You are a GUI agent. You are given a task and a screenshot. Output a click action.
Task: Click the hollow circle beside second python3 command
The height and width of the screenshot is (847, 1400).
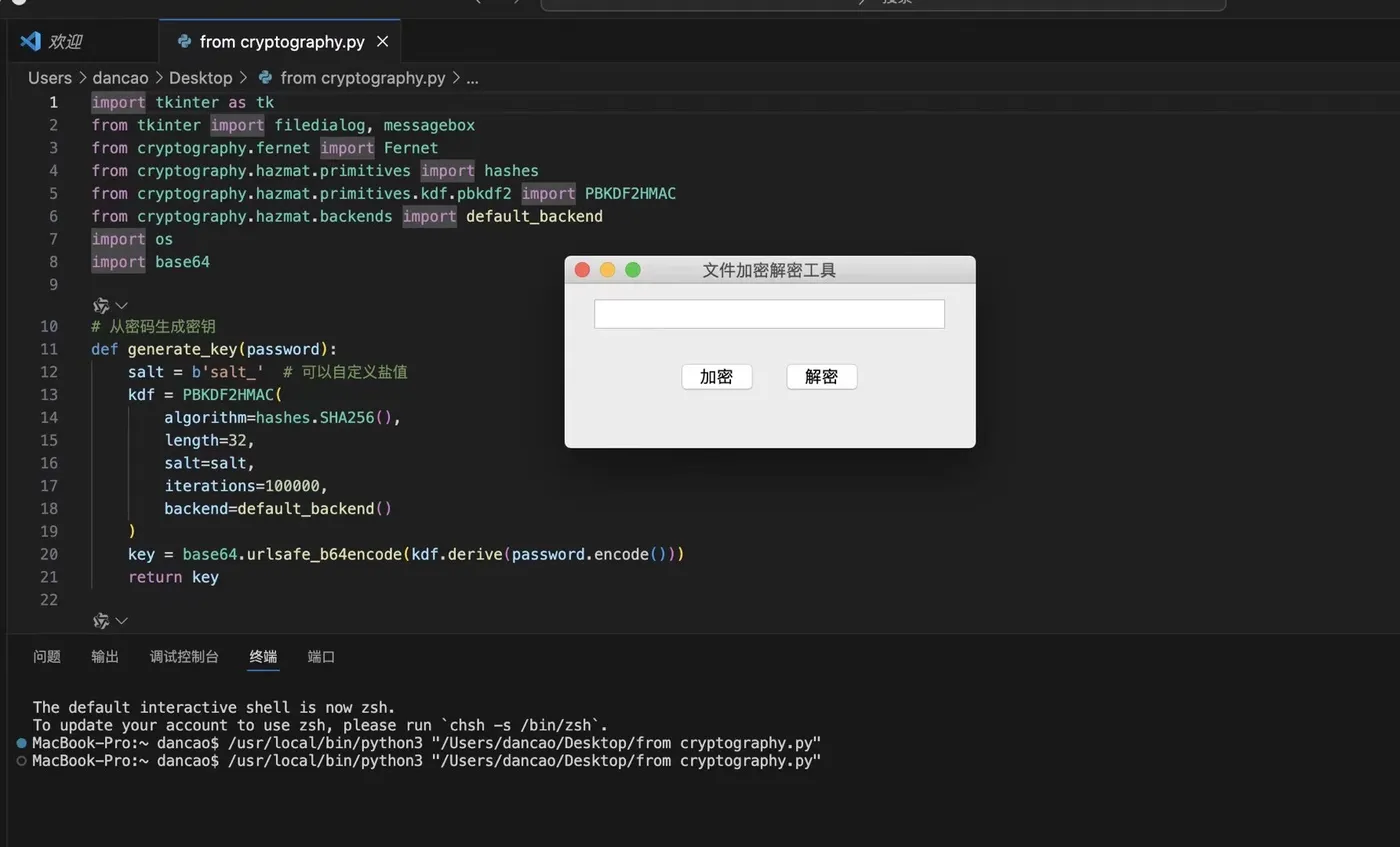[22, 761]
